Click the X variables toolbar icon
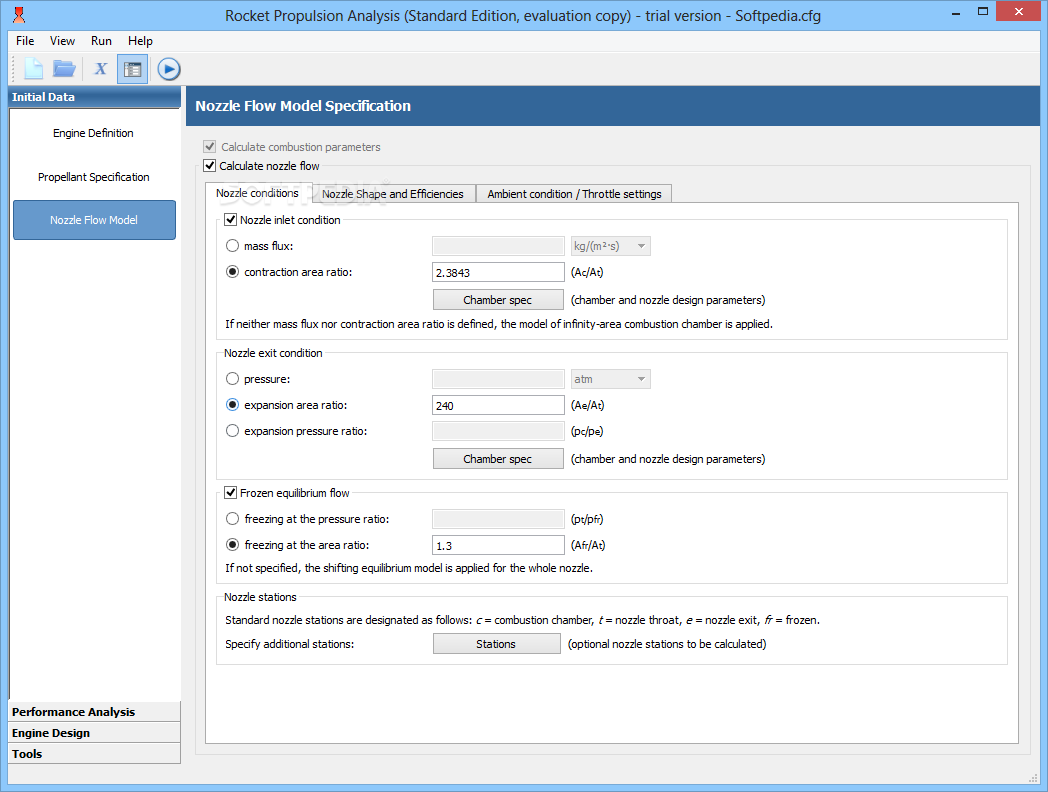The image size is (1048, 792). [x=100, y=69]
